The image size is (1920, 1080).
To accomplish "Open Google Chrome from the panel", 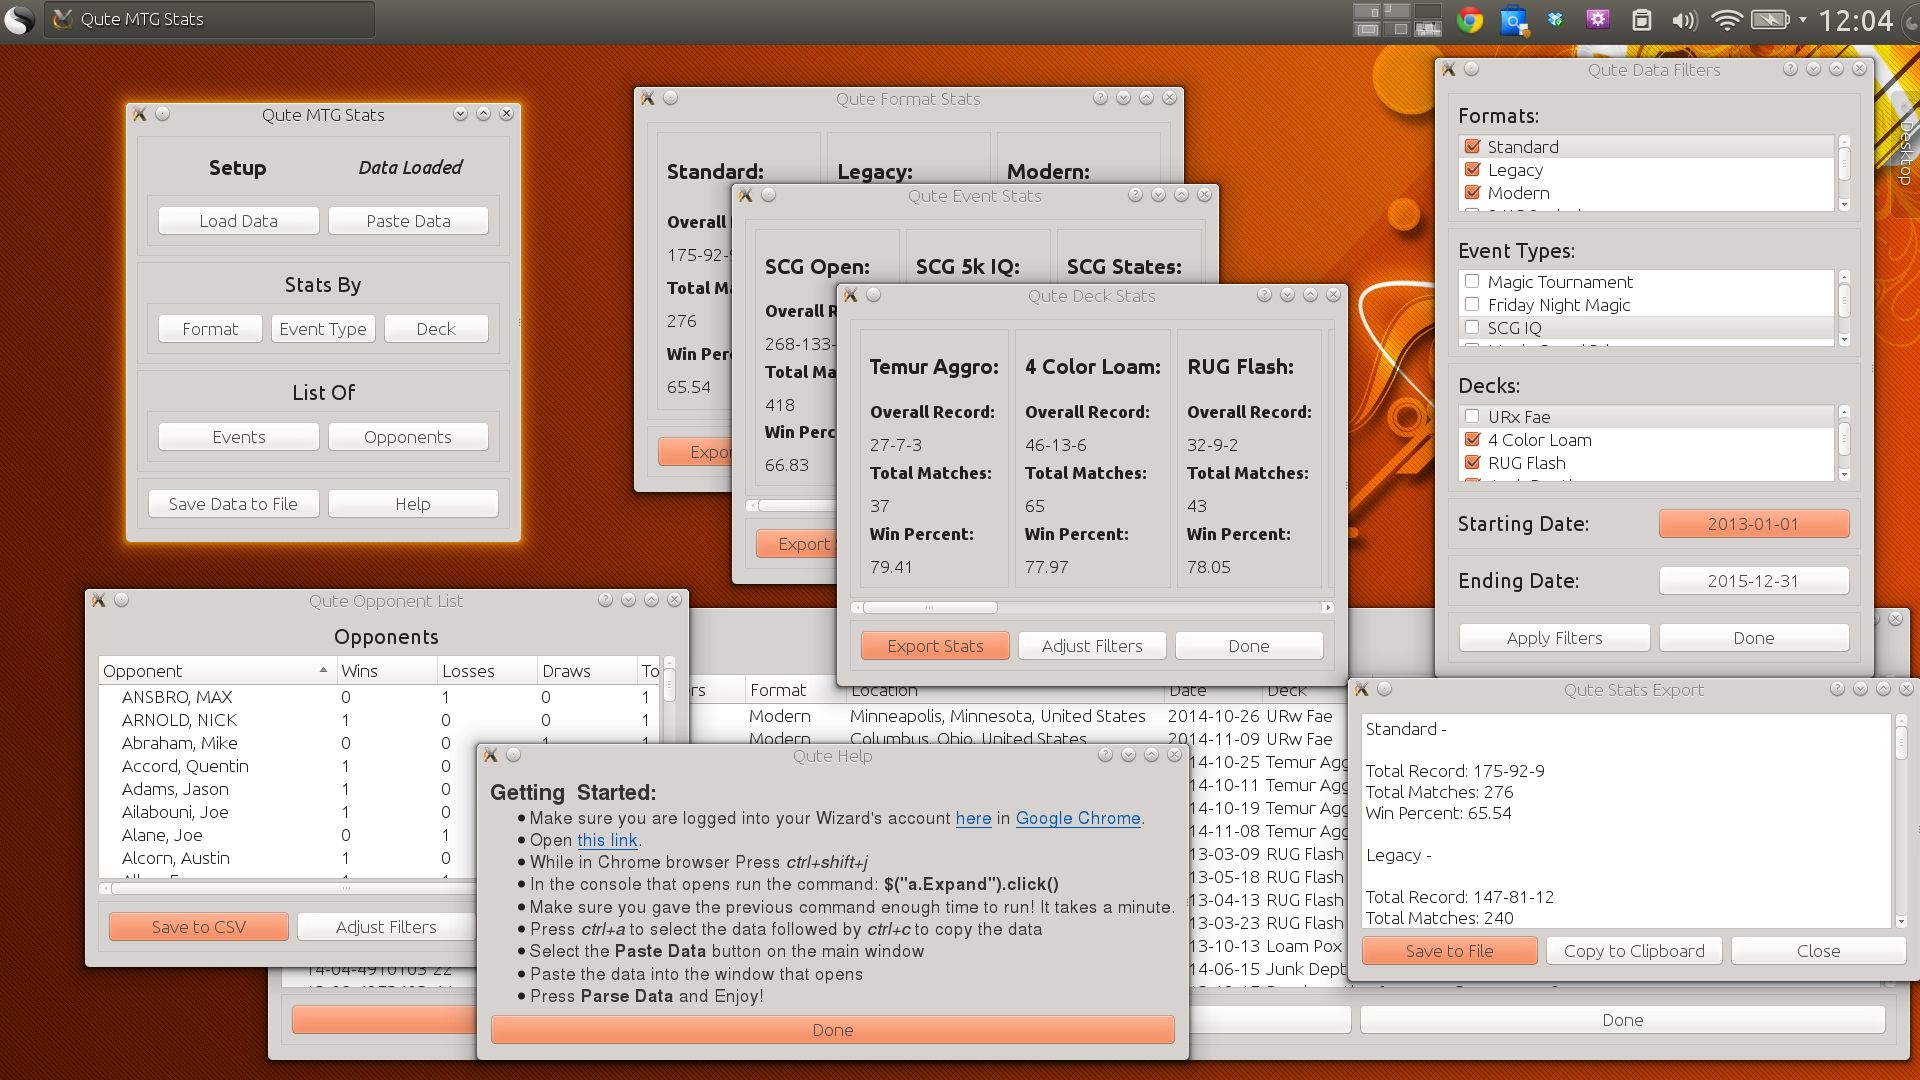I will (1469, 20).
